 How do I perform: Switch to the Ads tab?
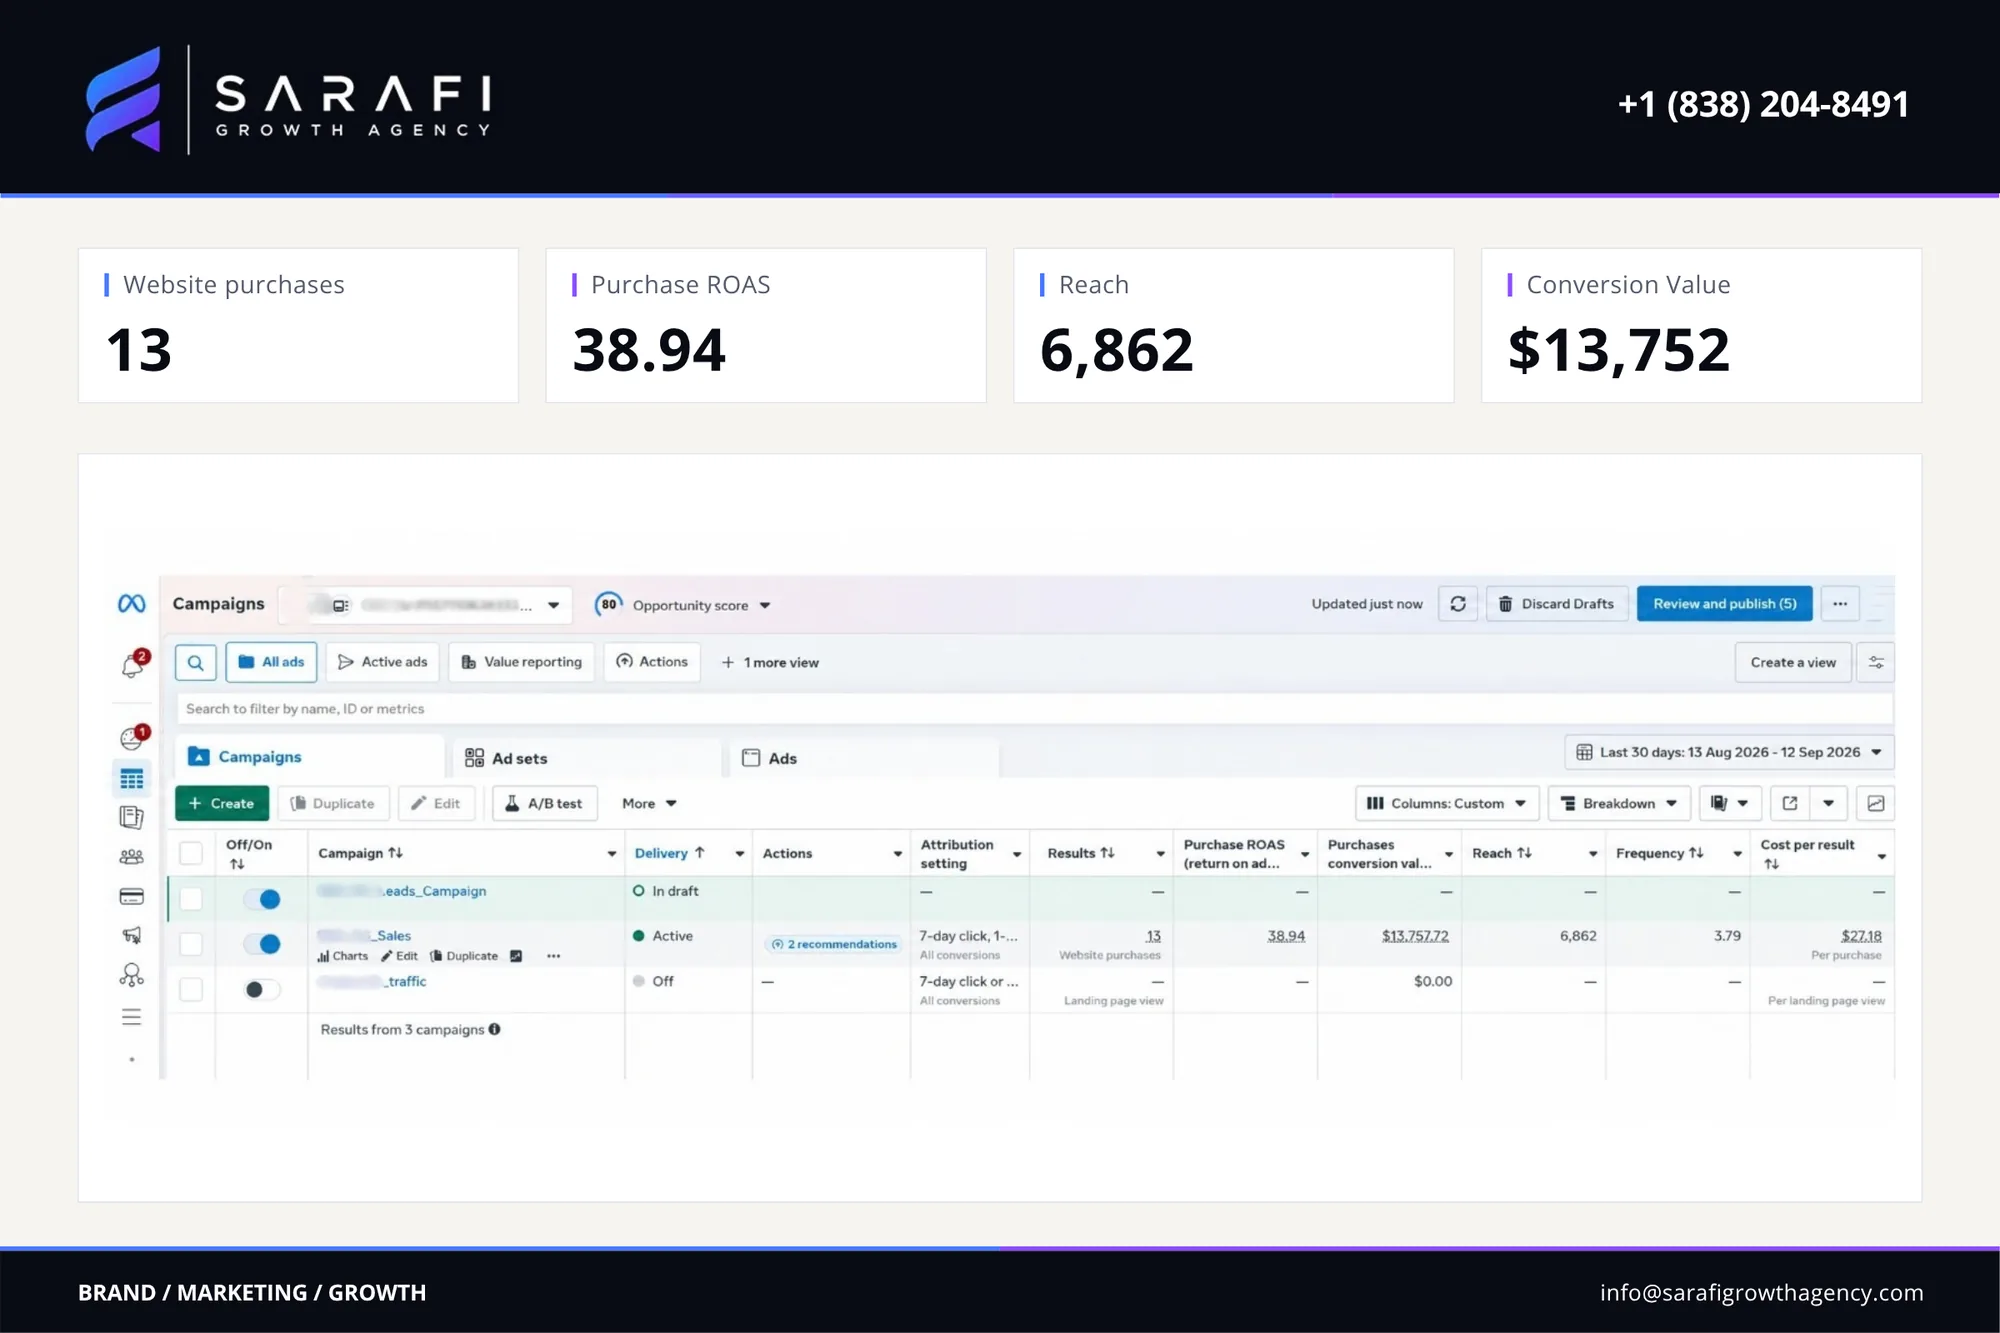[x=864, y=758]
